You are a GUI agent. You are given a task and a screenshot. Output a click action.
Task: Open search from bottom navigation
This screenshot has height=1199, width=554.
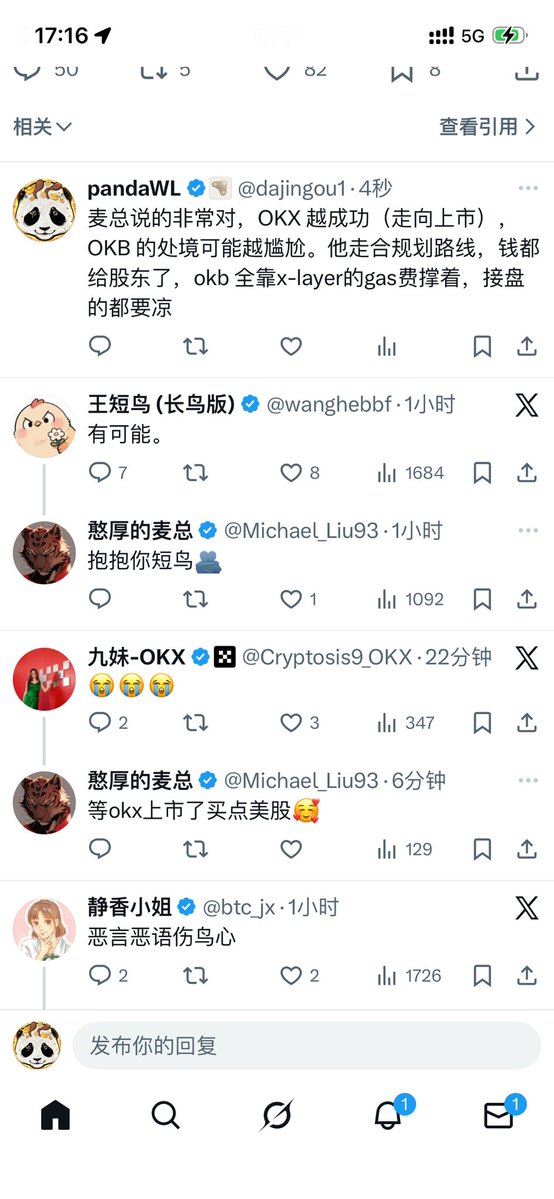[x=165, y=1115]
